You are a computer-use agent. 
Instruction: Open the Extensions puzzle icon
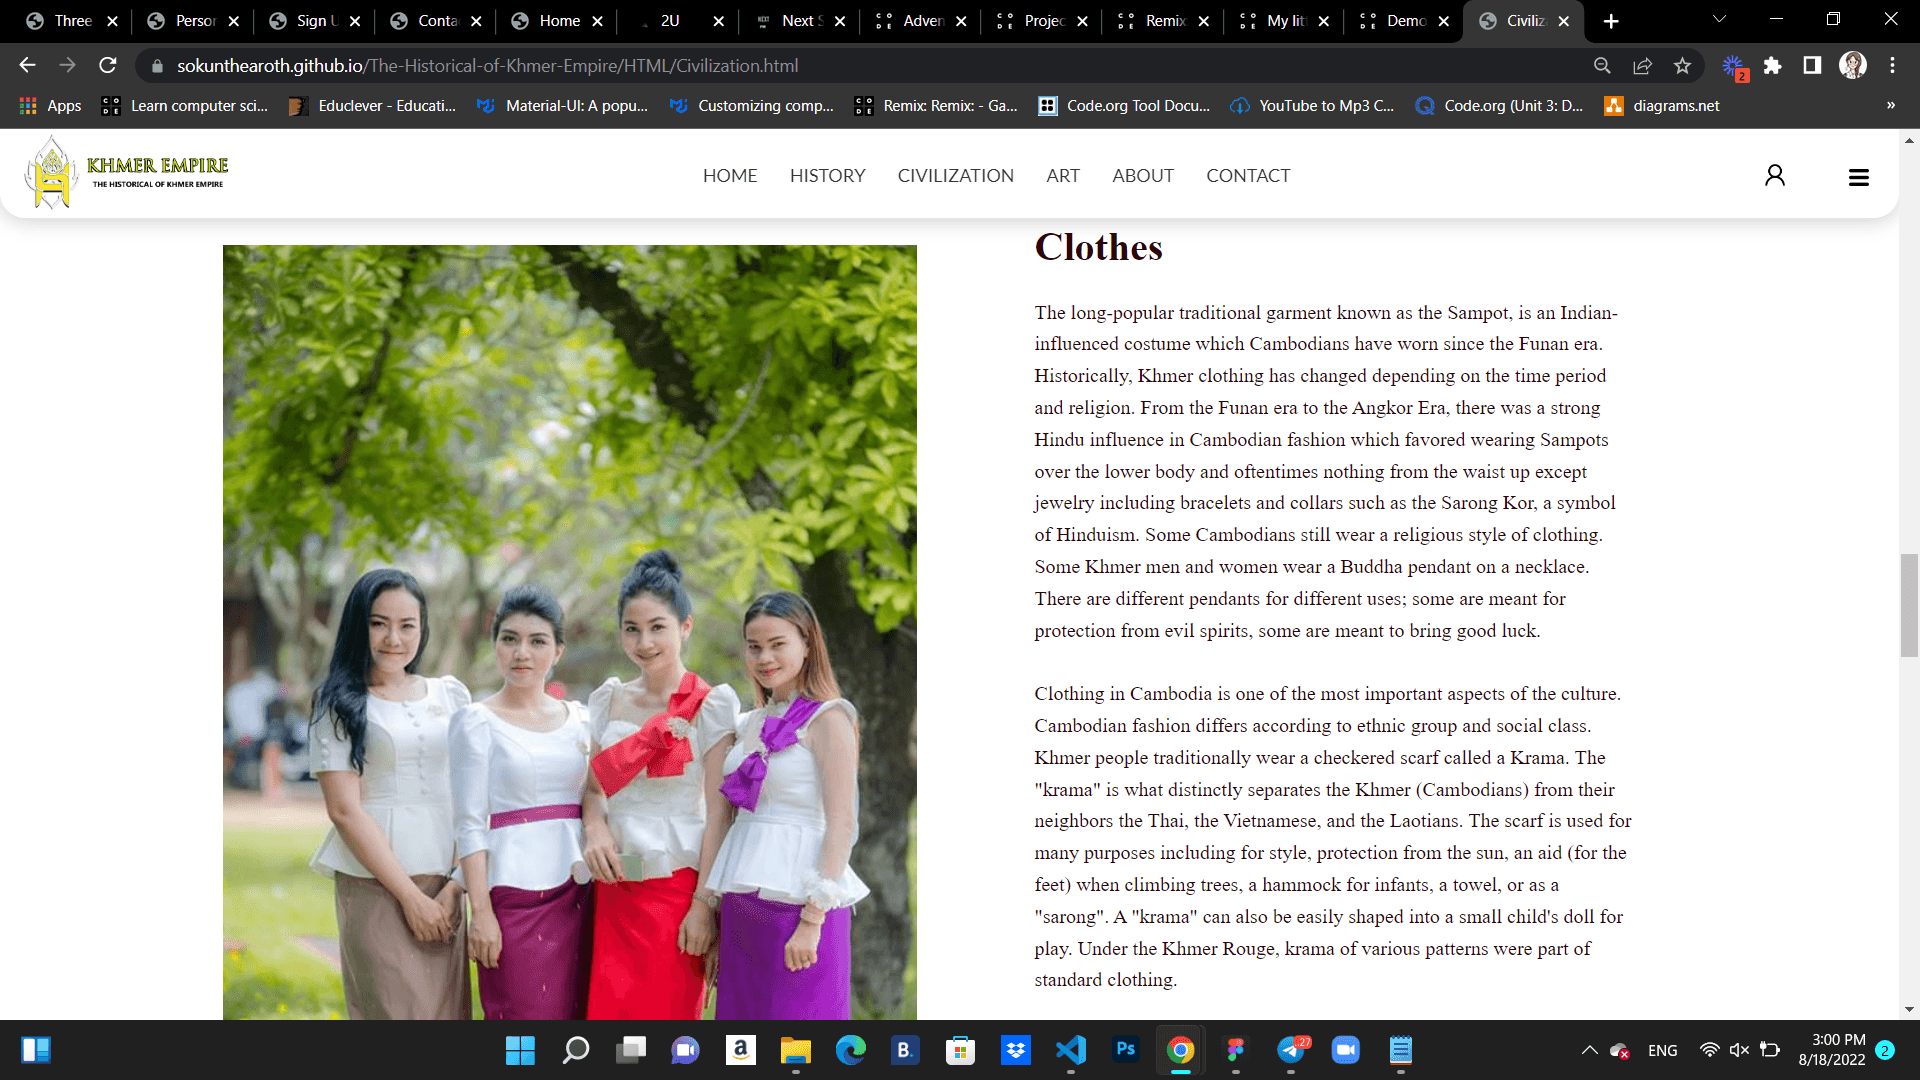click(x=1772, y=65)
